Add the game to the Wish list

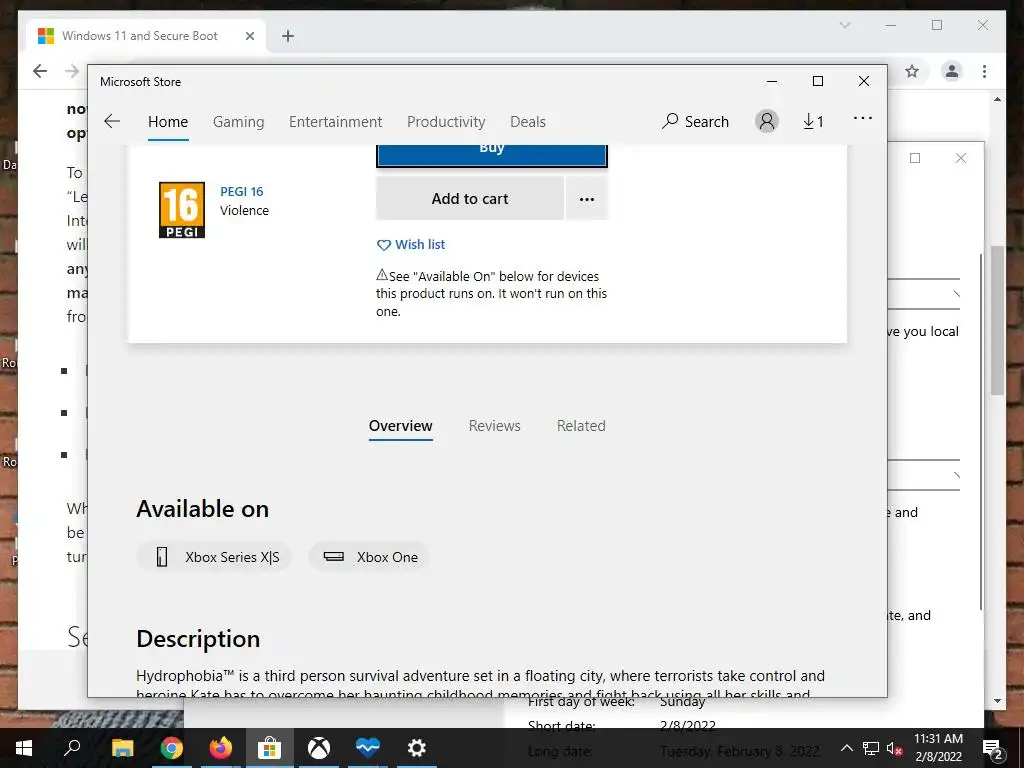(411, 245)
